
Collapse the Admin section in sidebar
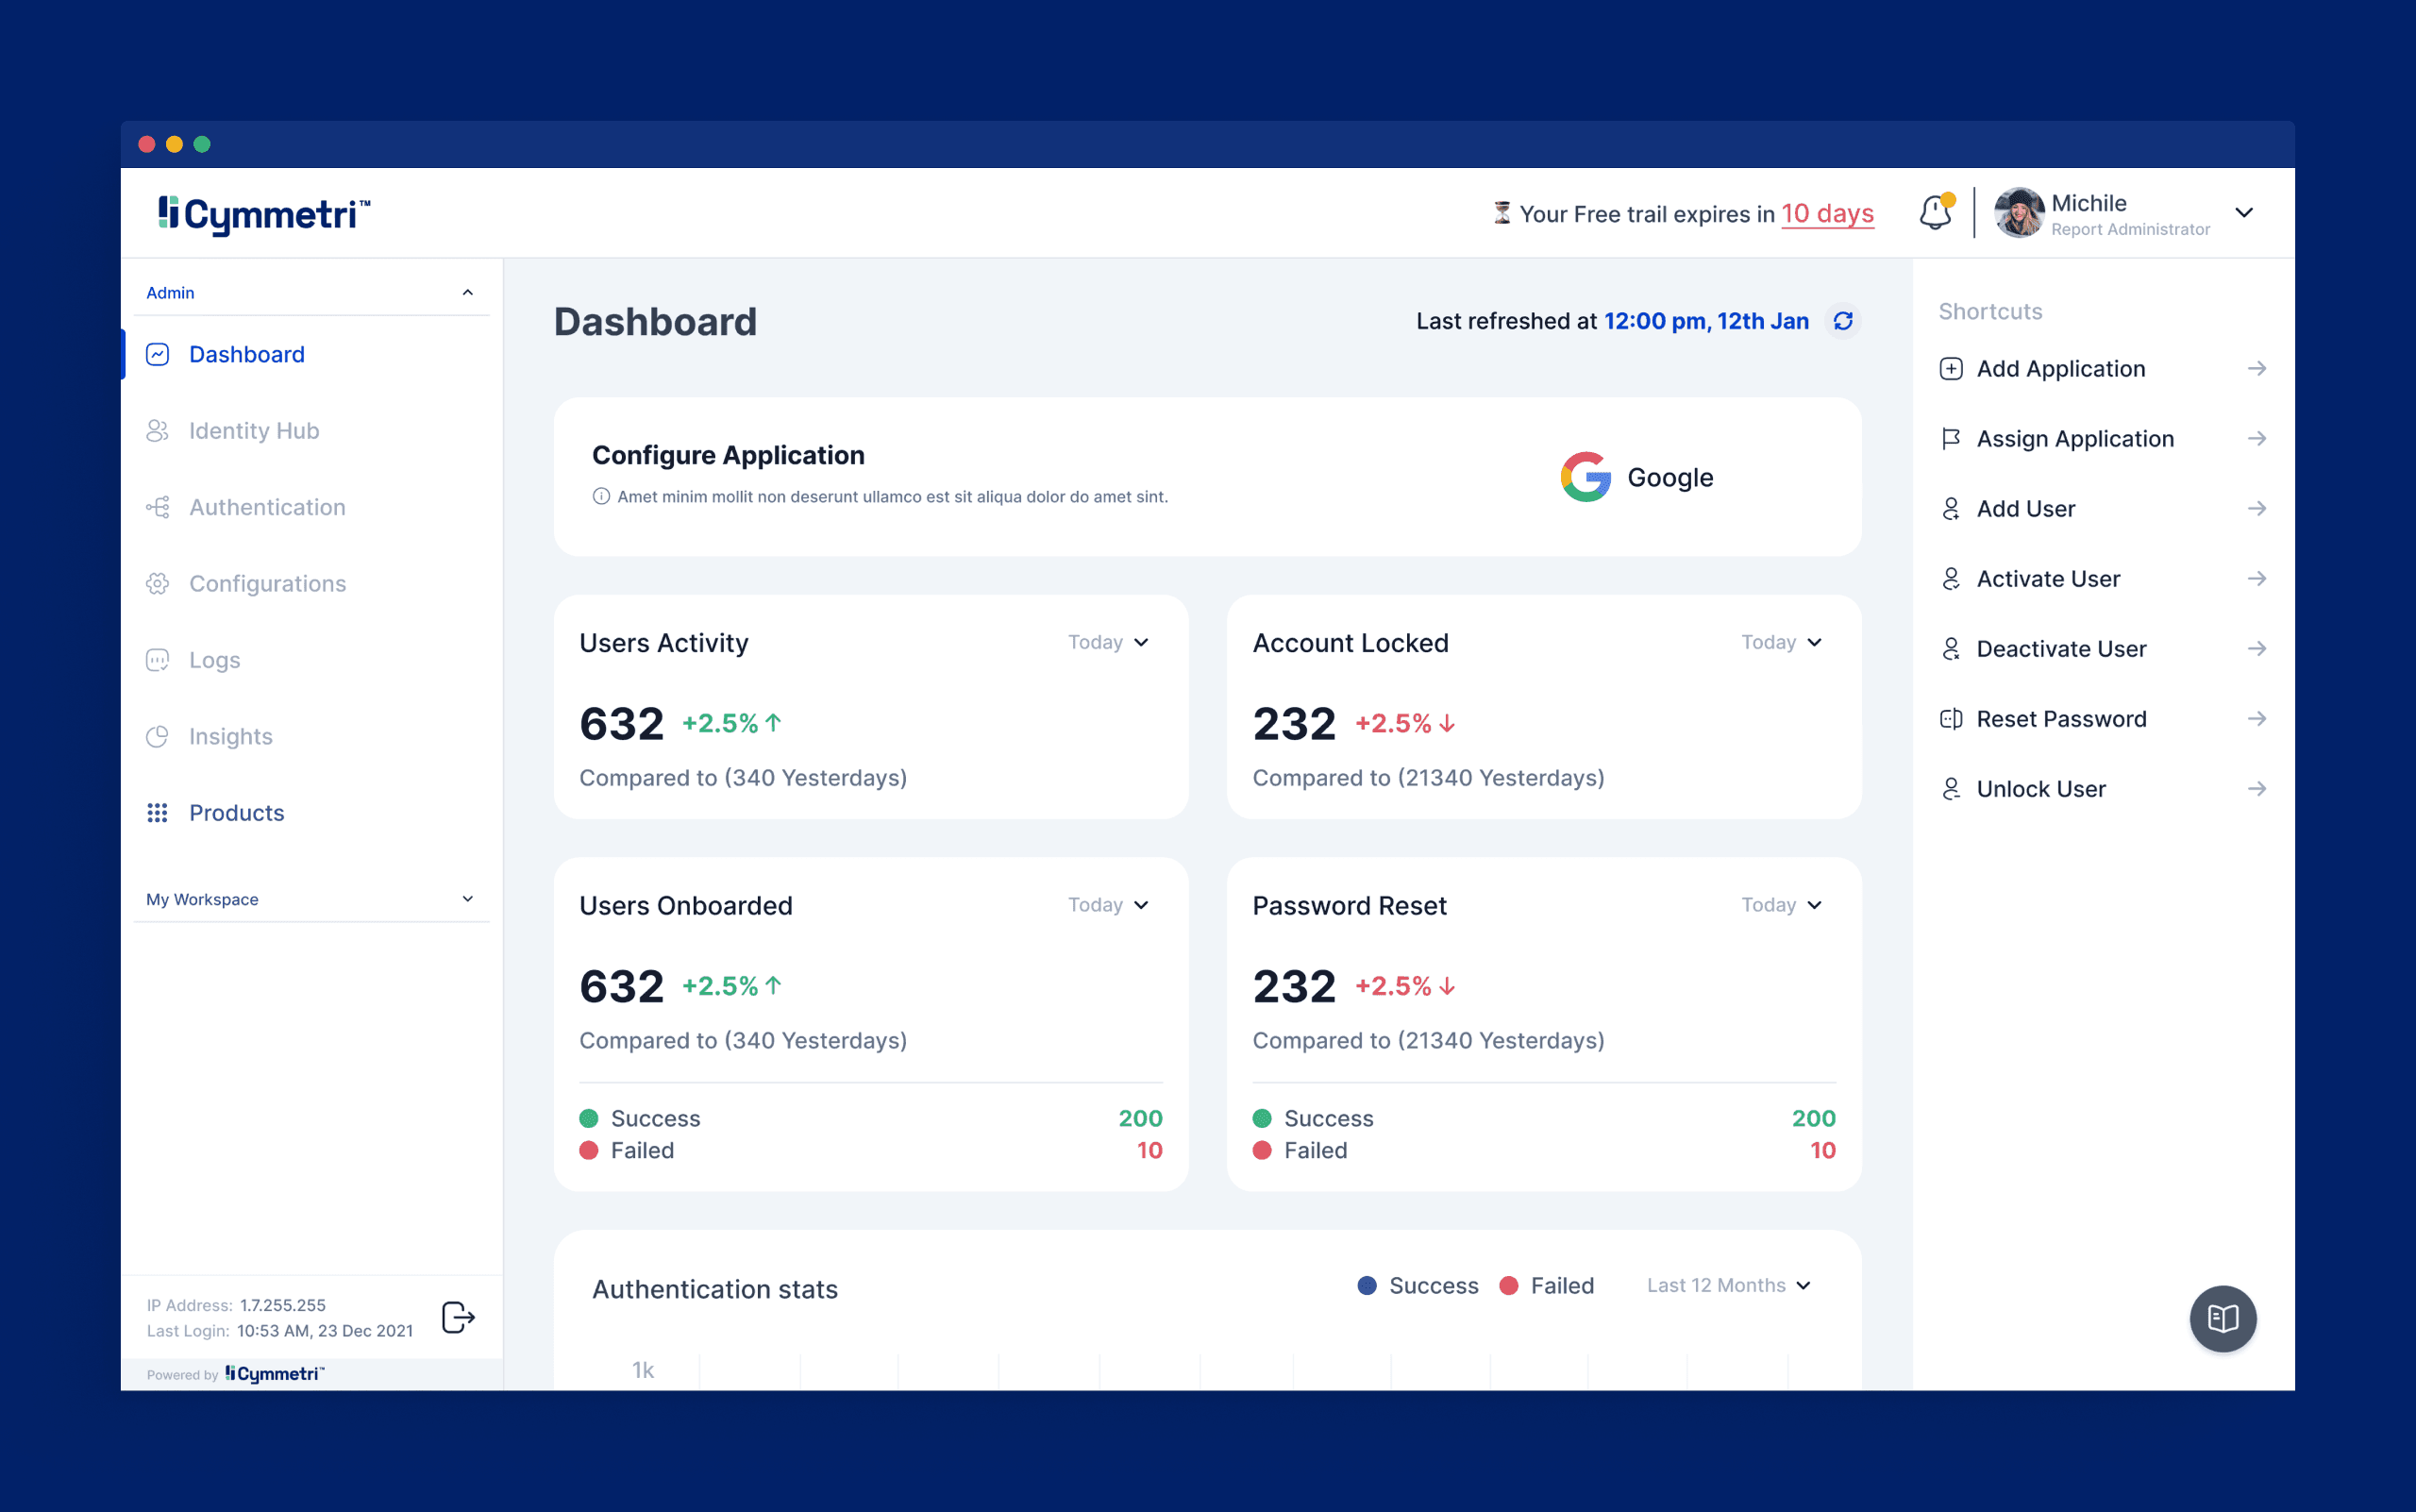[467, 293]
